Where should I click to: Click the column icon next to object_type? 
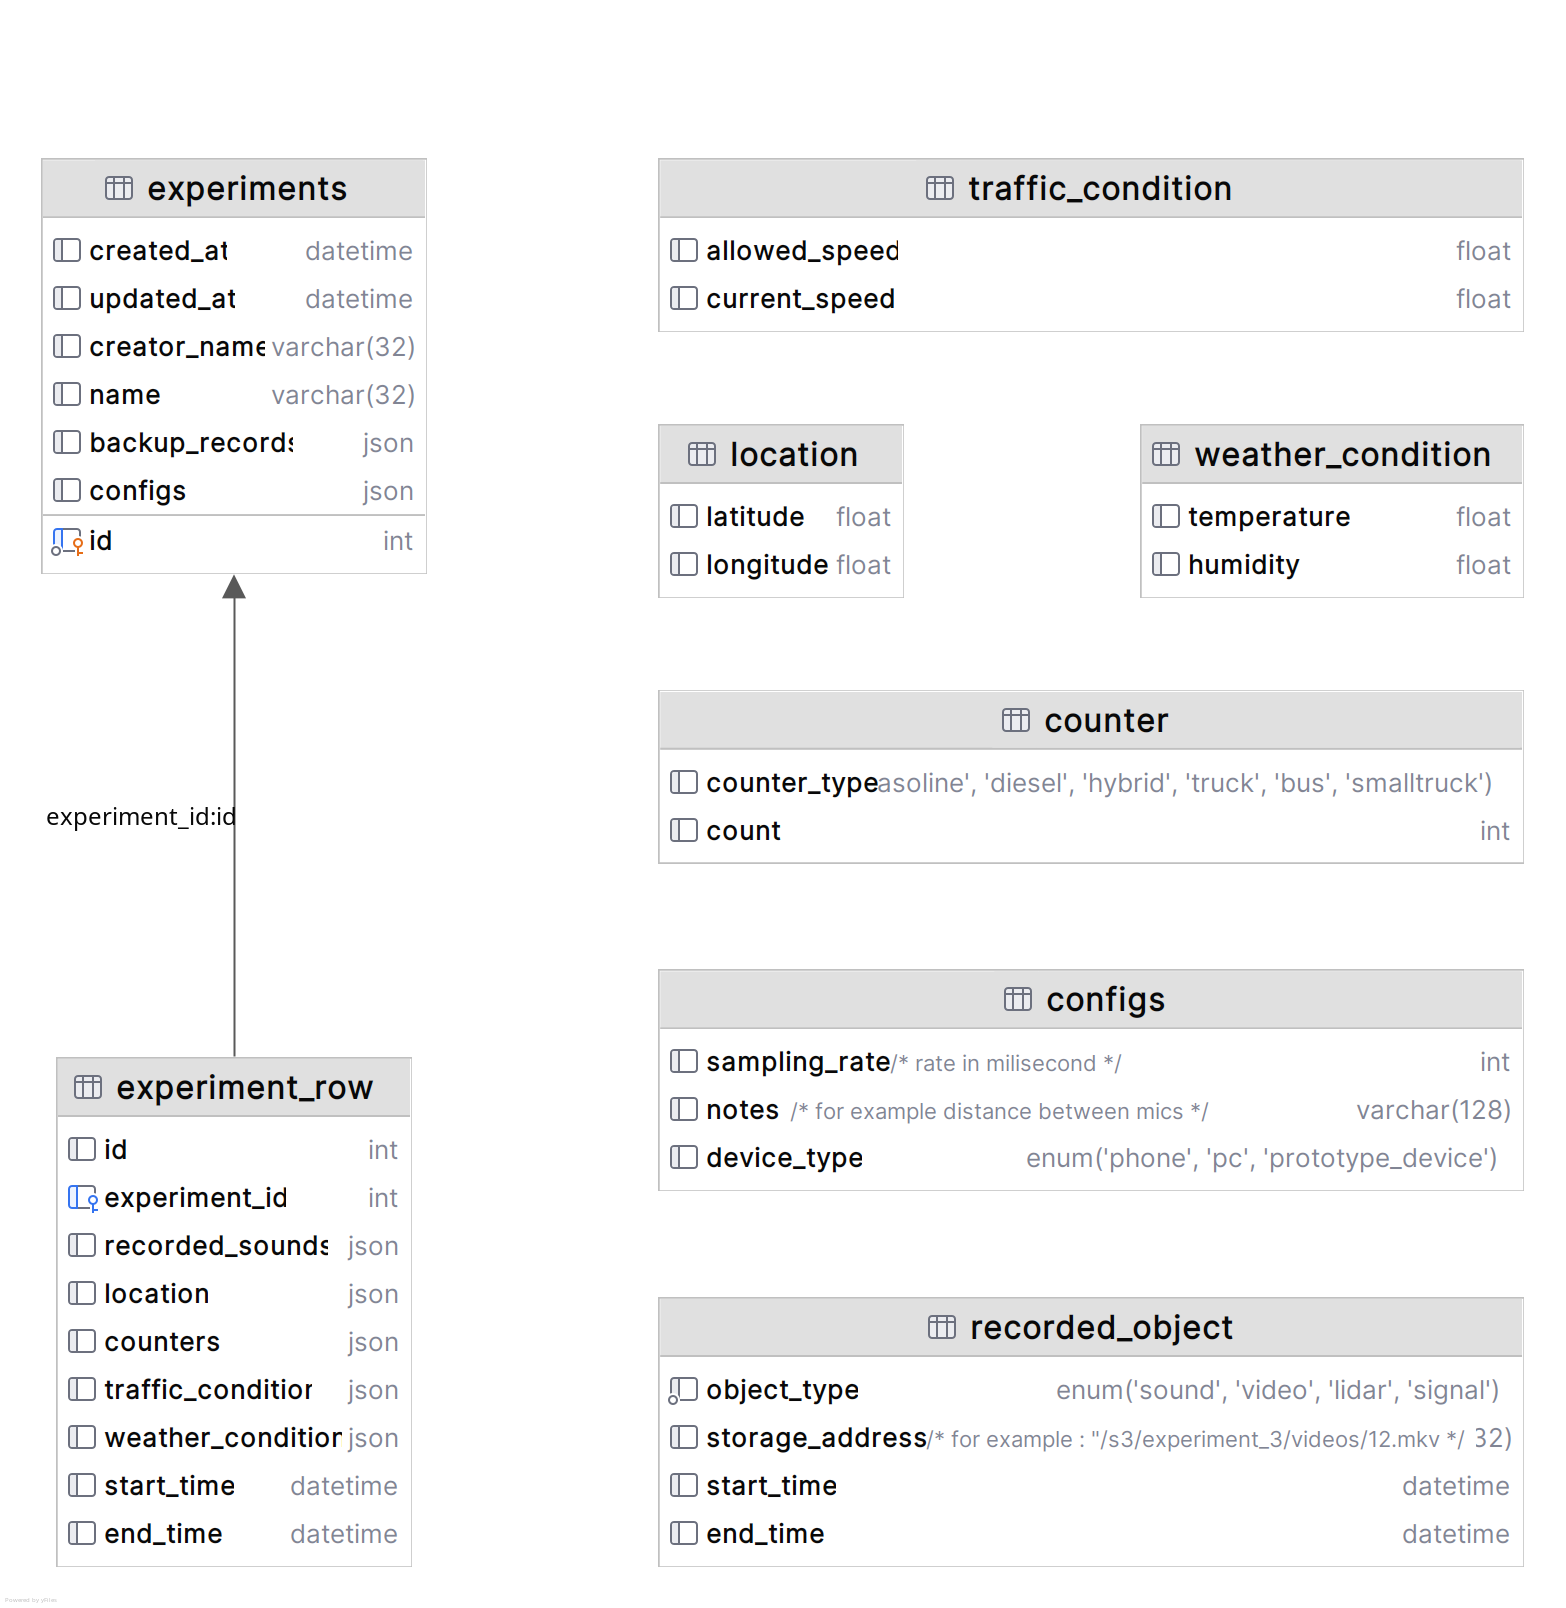[683, 1390]
